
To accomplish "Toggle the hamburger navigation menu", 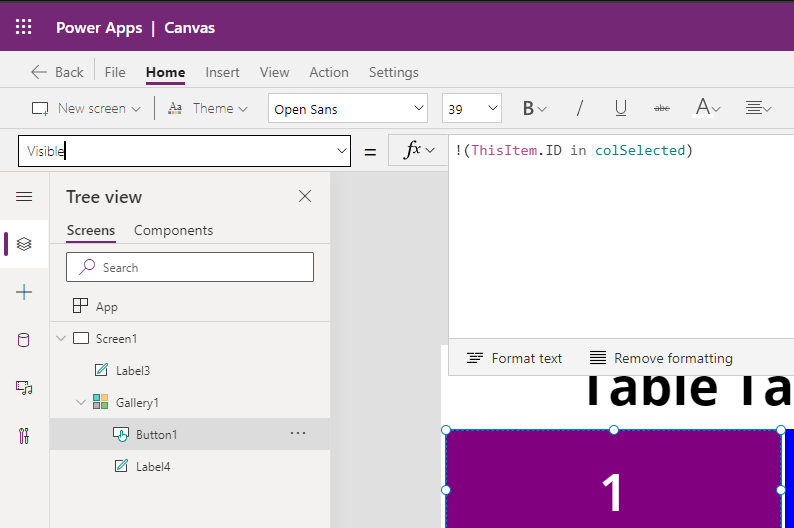I will 24,196.
